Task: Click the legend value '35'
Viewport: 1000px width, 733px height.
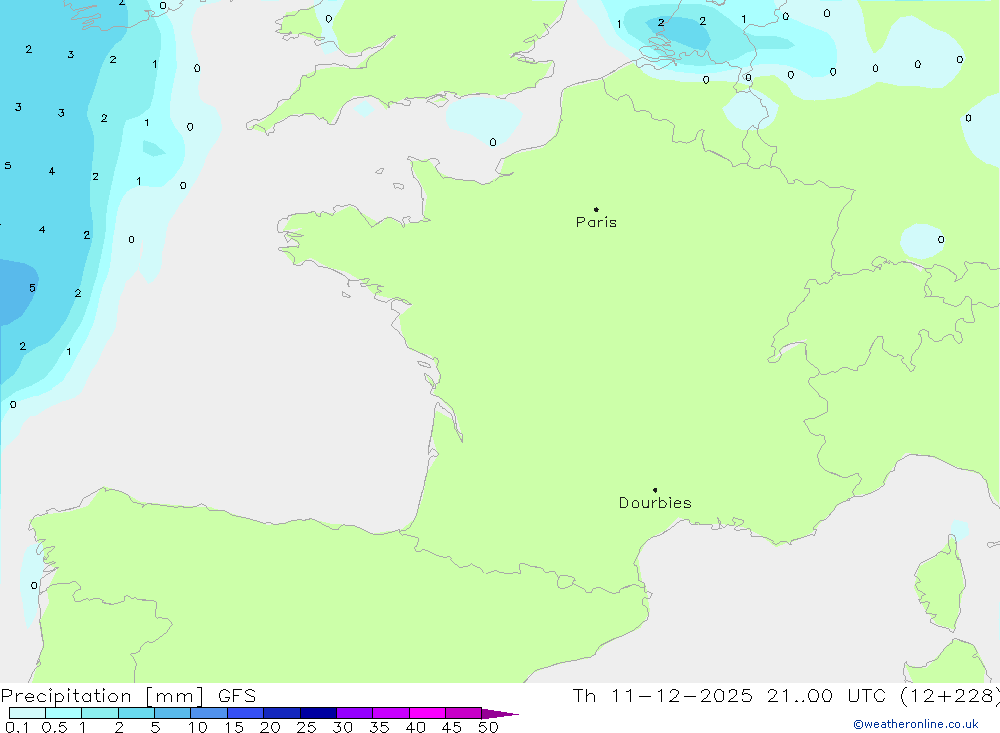Action: [x=379, y=727]
